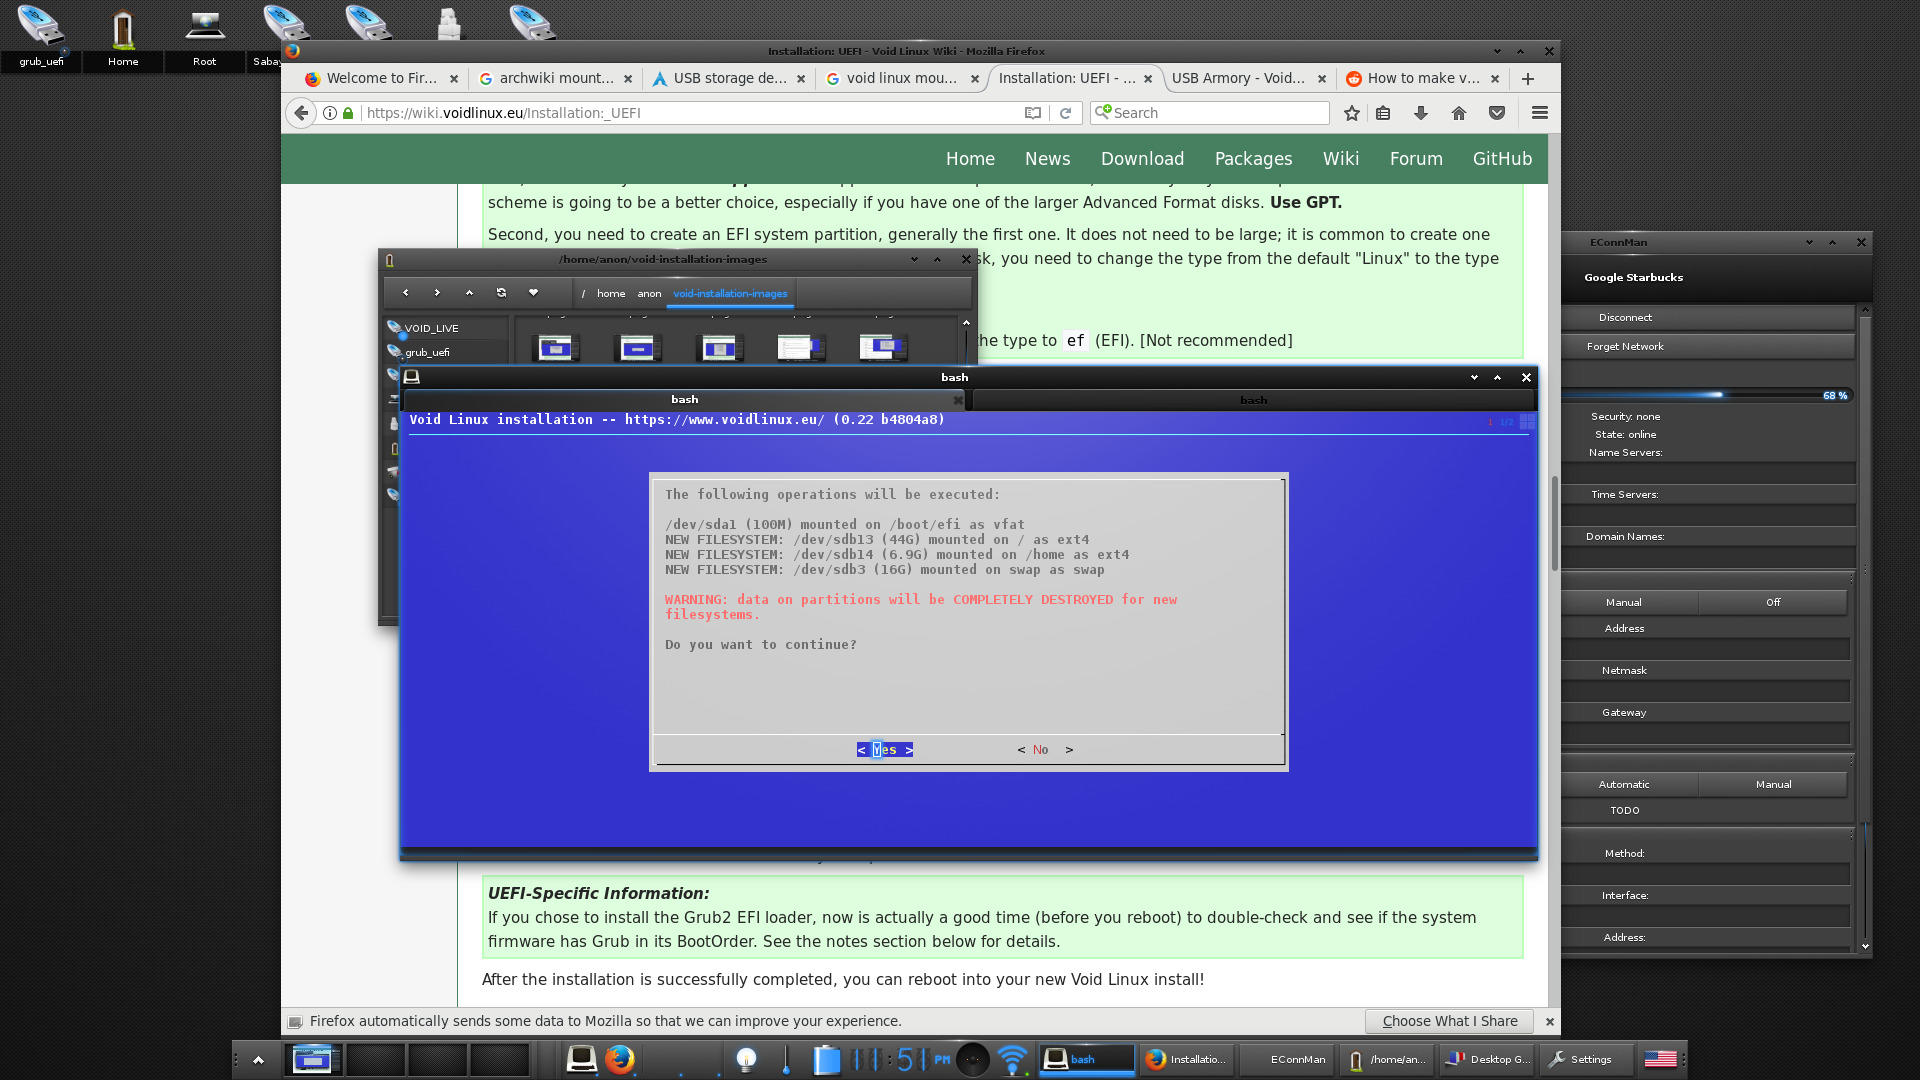
Task: Refresh the file manager folder view
Action: pyautogui.click(x=501, y=293)
